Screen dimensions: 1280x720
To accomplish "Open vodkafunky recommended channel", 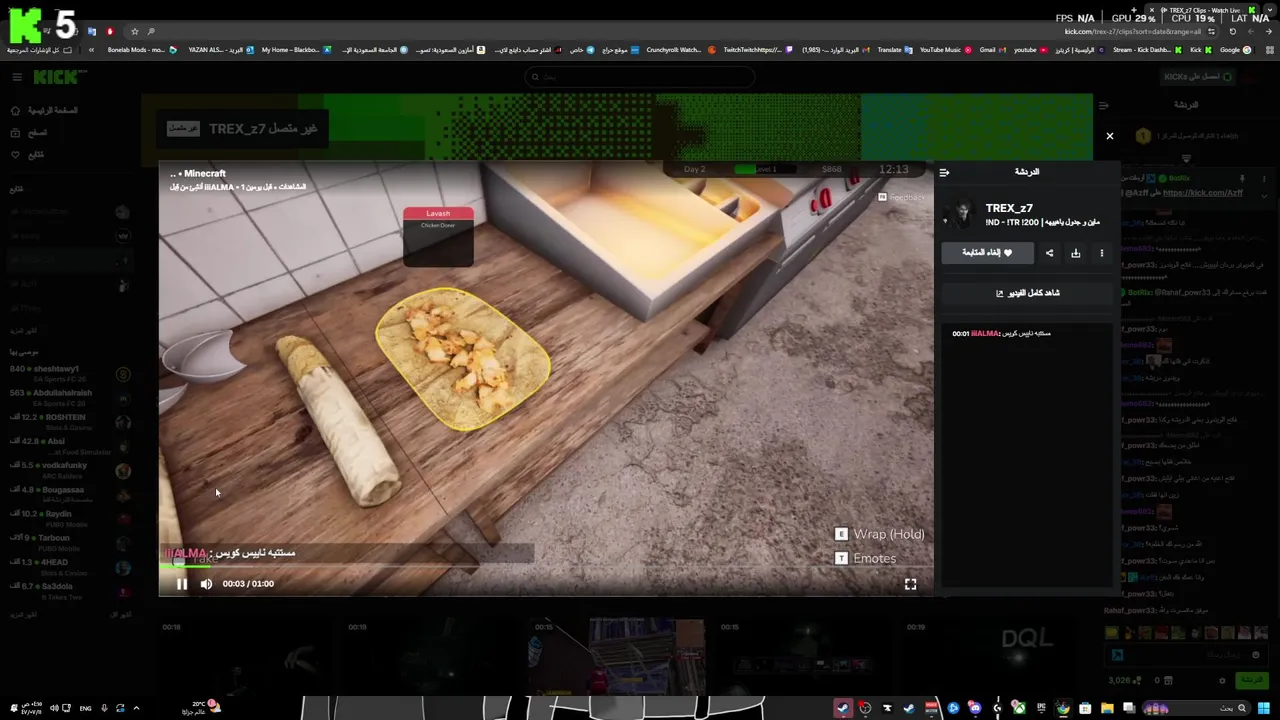I will pos(70,470).
